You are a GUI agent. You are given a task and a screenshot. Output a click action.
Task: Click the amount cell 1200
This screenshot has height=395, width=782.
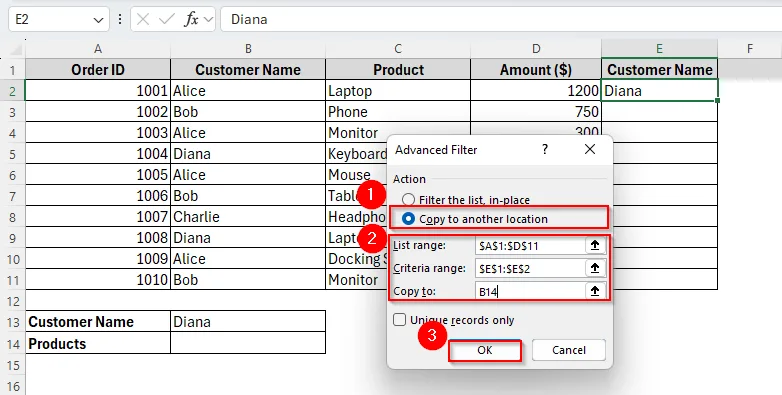point(536,91)
